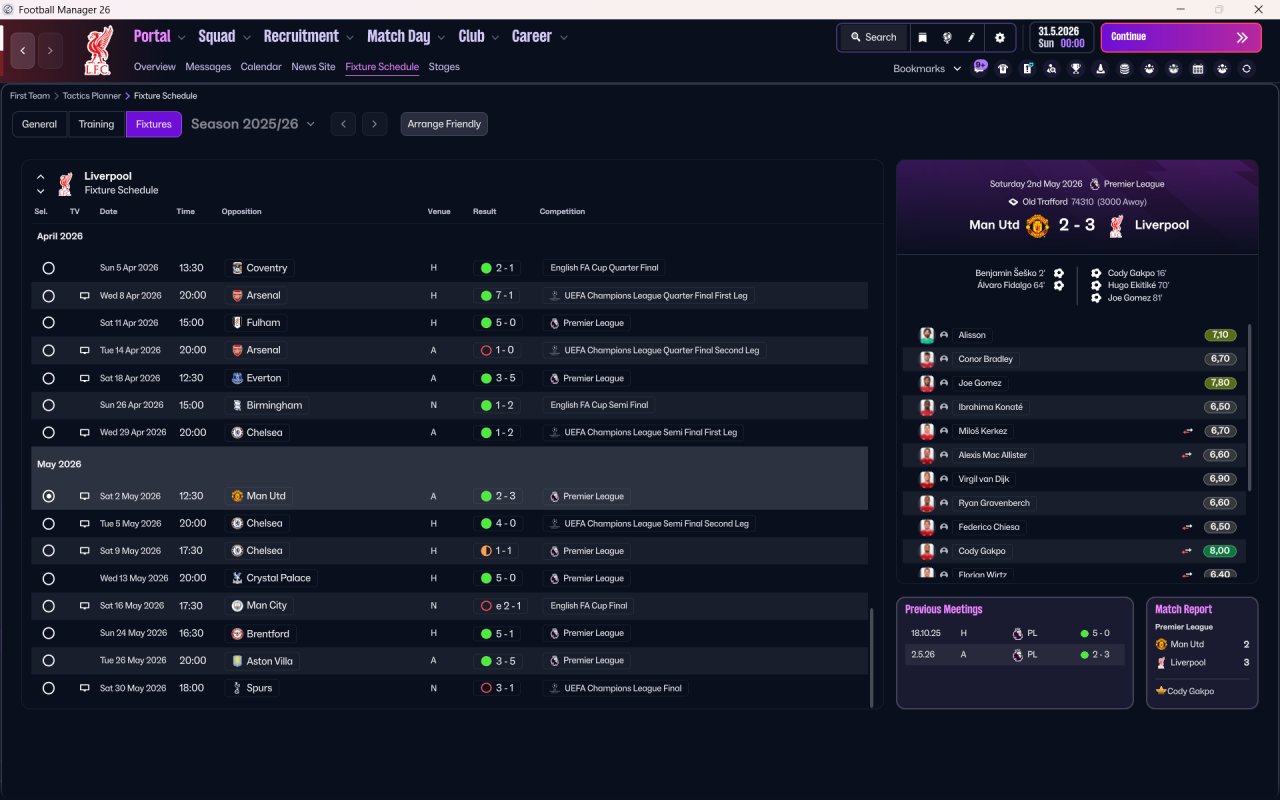
Task: Click the fixture list vertical scrollbar
Action: (872, 657)
